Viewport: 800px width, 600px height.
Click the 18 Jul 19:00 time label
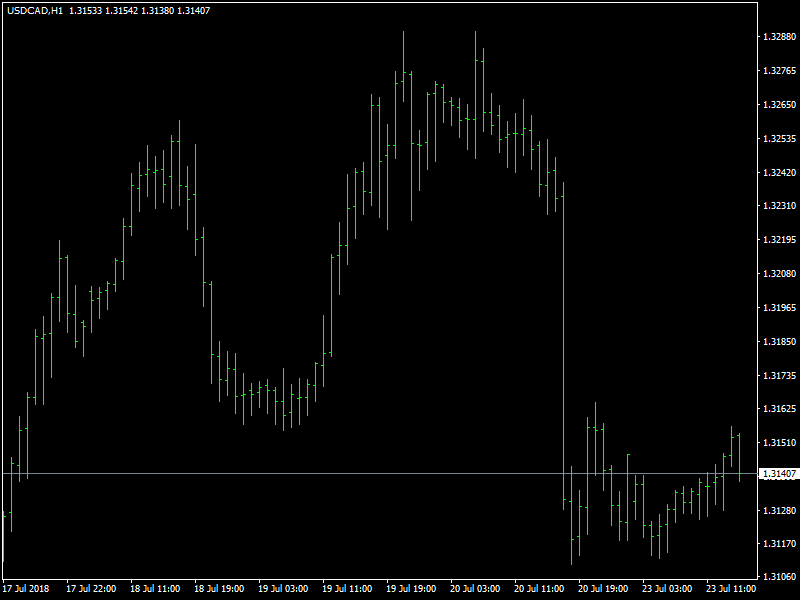pos(219,589)
